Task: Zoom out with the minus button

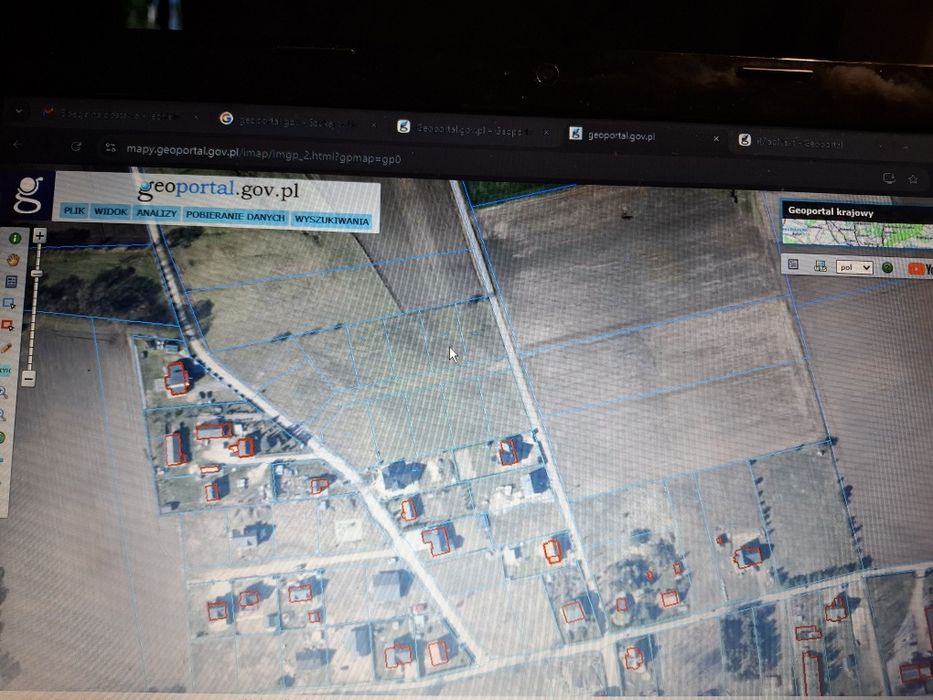Action: coord(28,379)
